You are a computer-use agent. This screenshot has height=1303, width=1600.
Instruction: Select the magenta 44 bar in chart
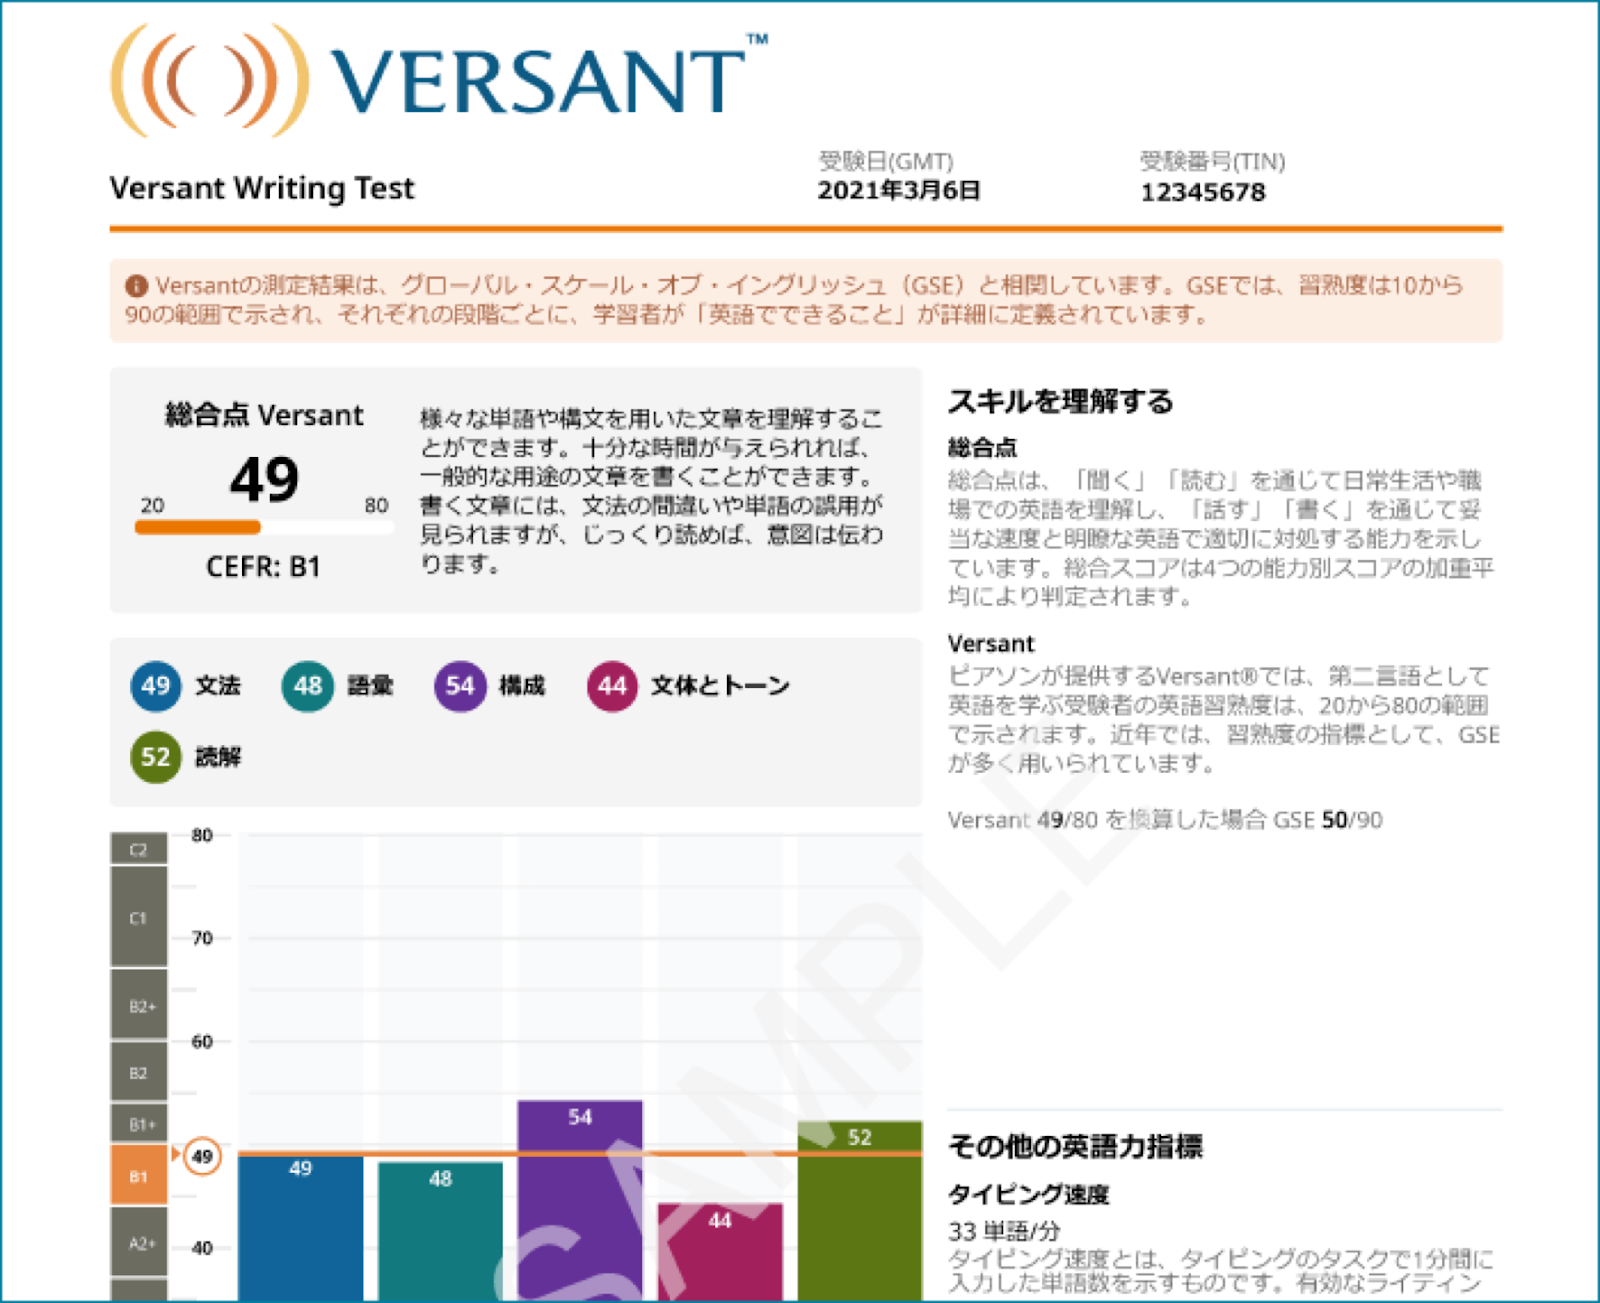[720, 1253]
